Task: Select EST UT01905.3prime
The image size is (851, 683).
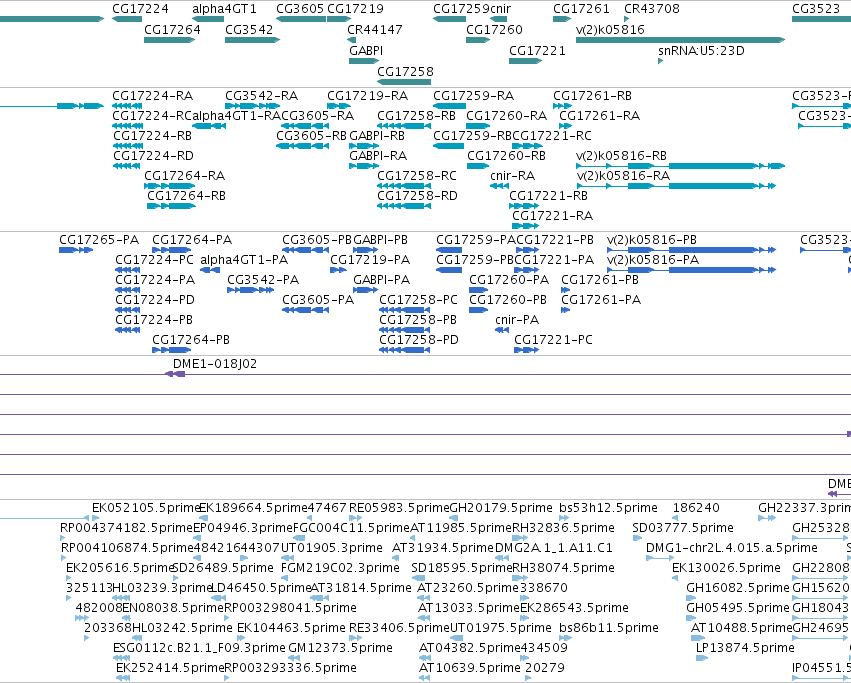Action: [287, 558]
